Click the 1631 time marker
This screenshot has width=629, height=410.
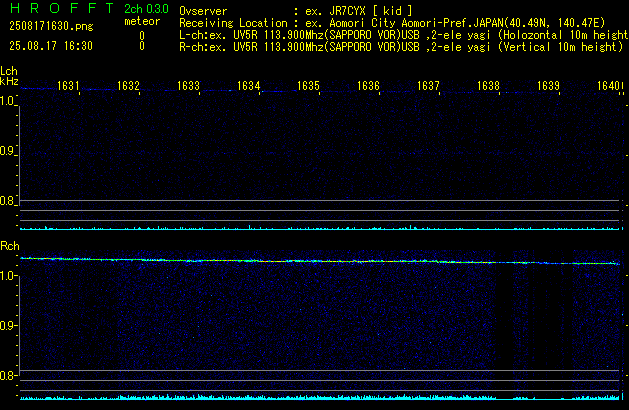pyautogui.click(x=68, y=86)
